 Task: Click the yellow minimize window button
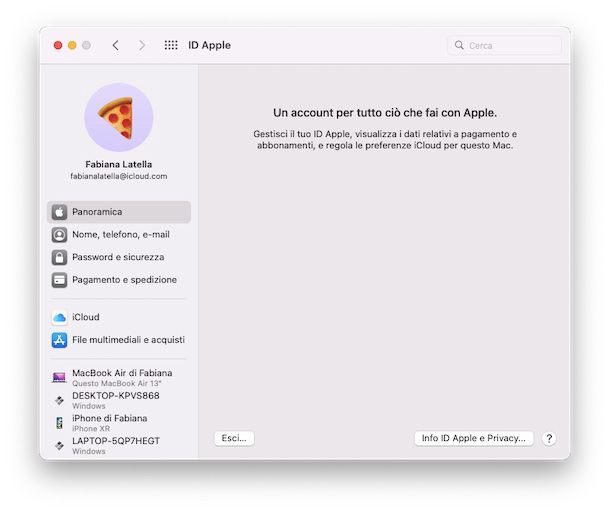click(x=72, y=45)
